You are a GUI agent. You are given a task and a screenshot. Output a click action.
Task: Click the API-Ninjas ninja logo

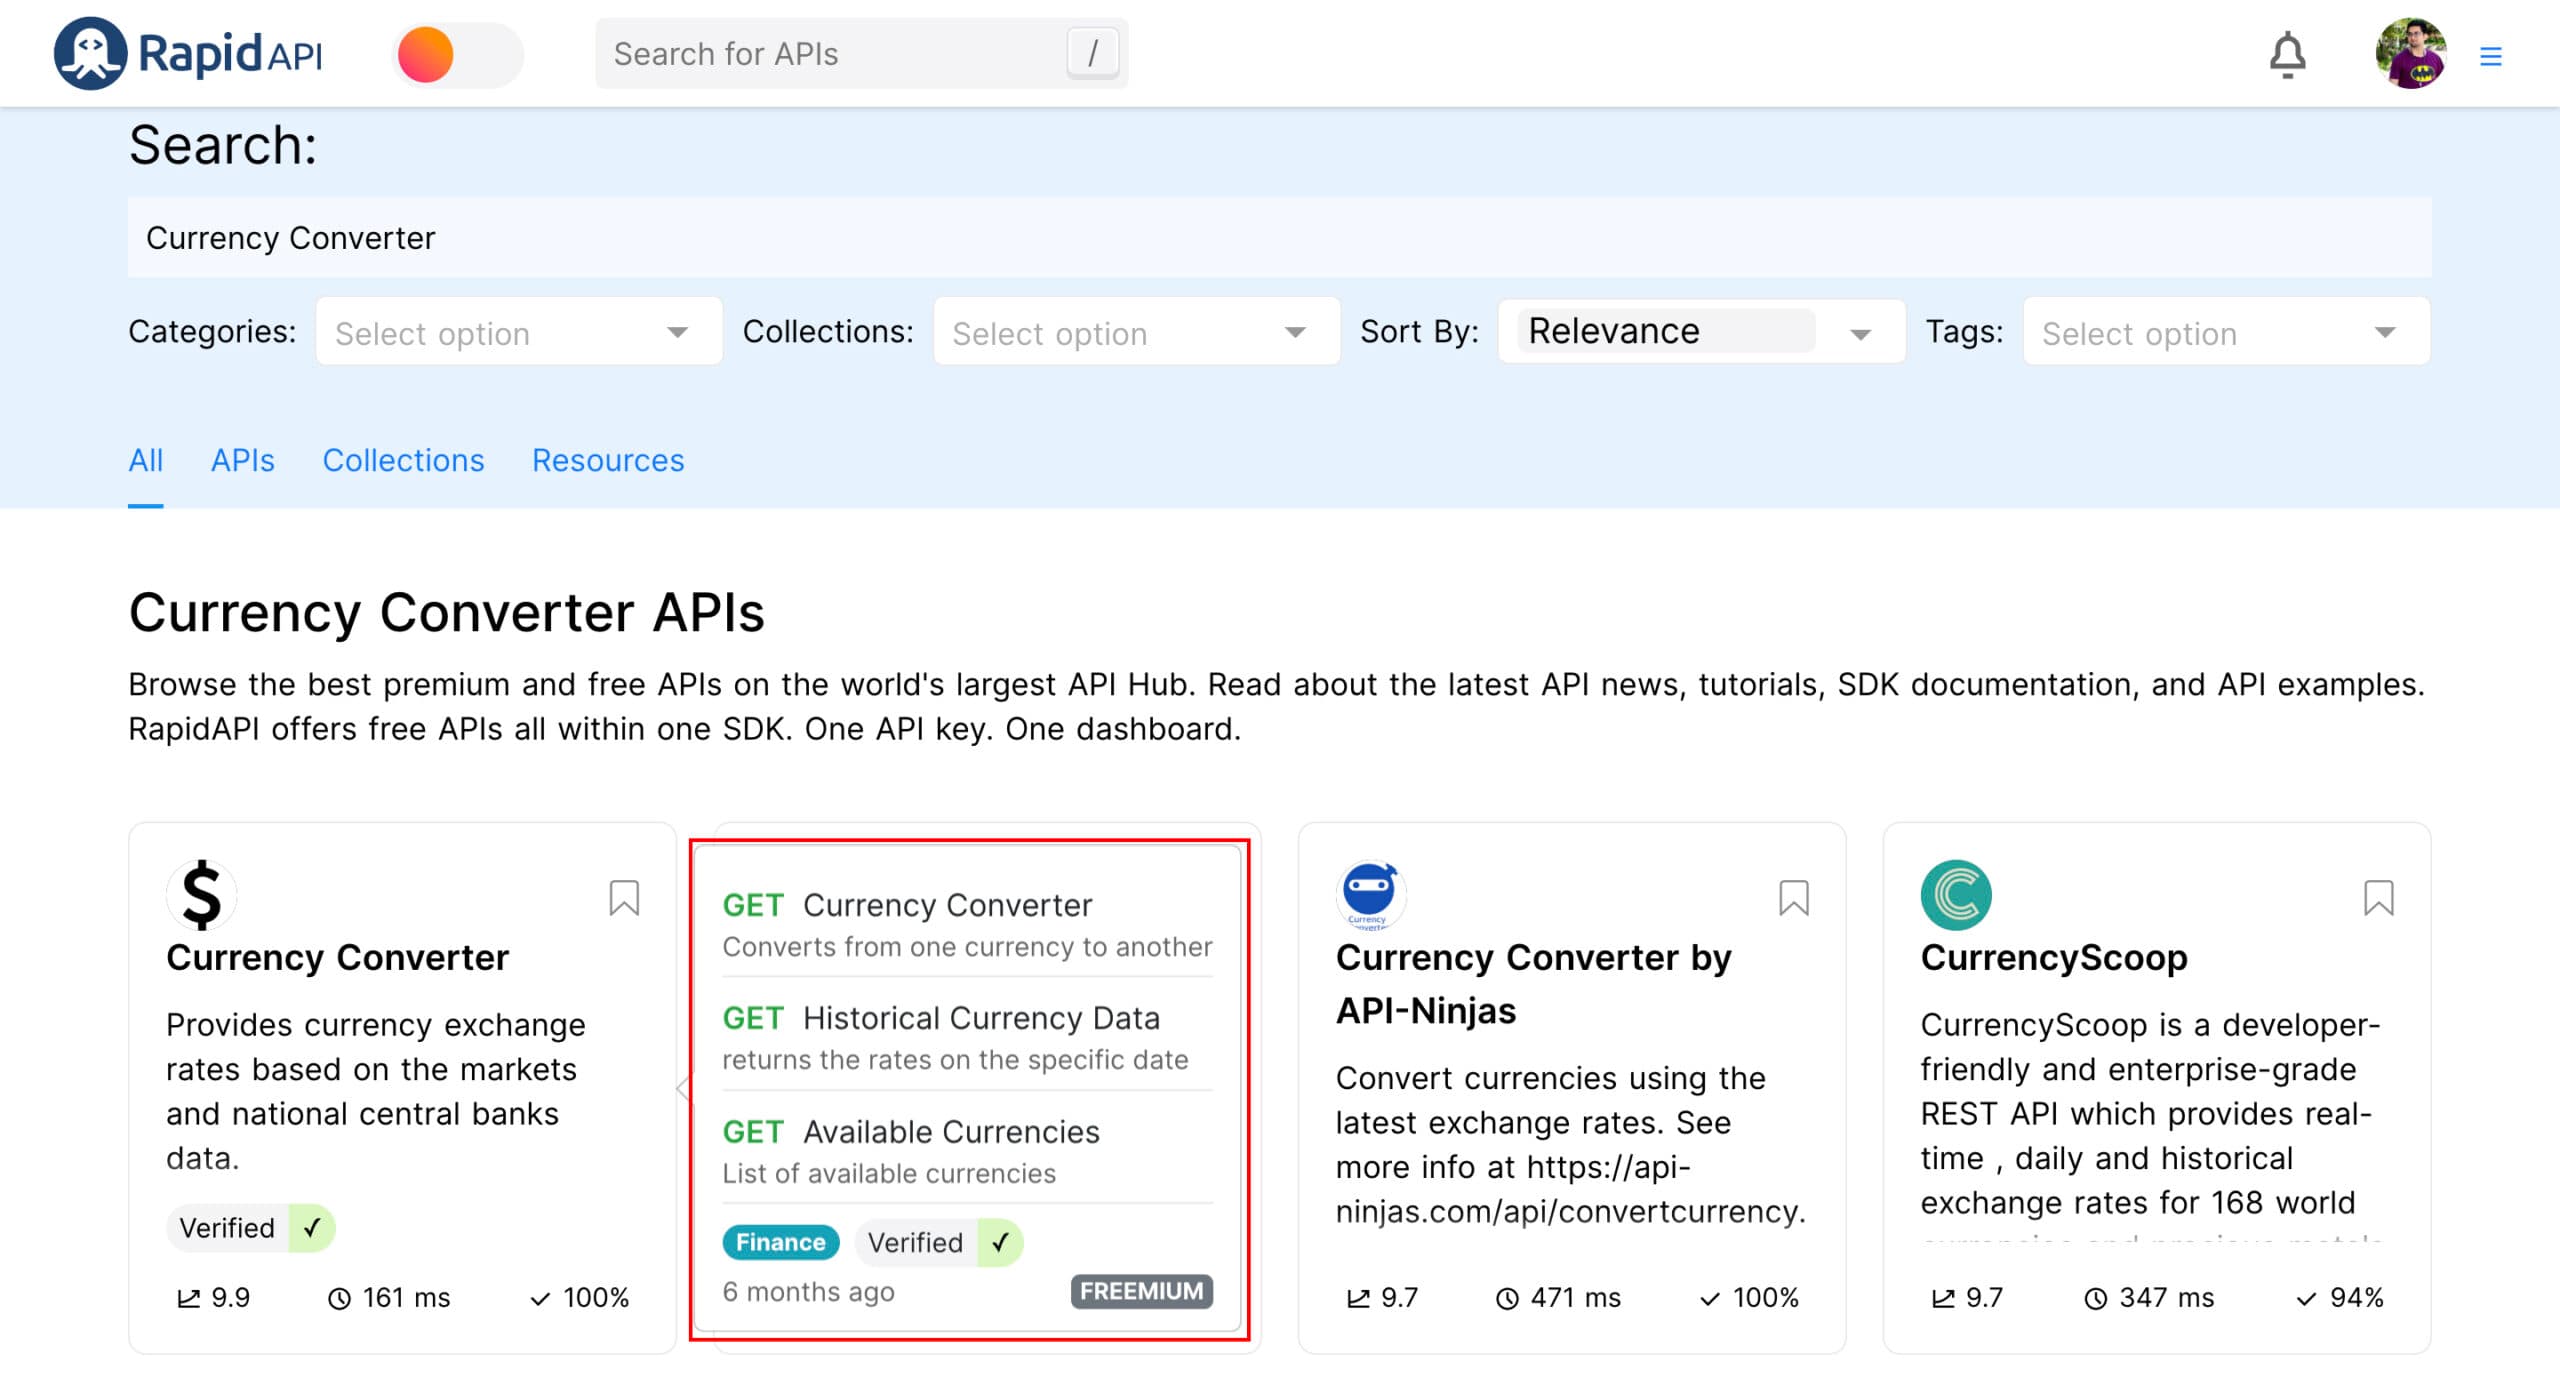tap(1370, 894)
